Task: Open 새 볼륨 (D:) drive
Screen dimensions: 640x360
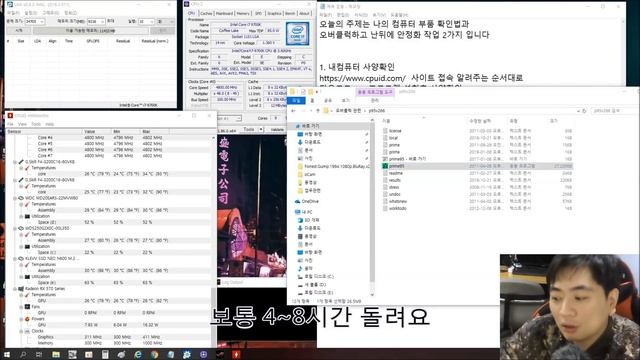Action: 312,284
